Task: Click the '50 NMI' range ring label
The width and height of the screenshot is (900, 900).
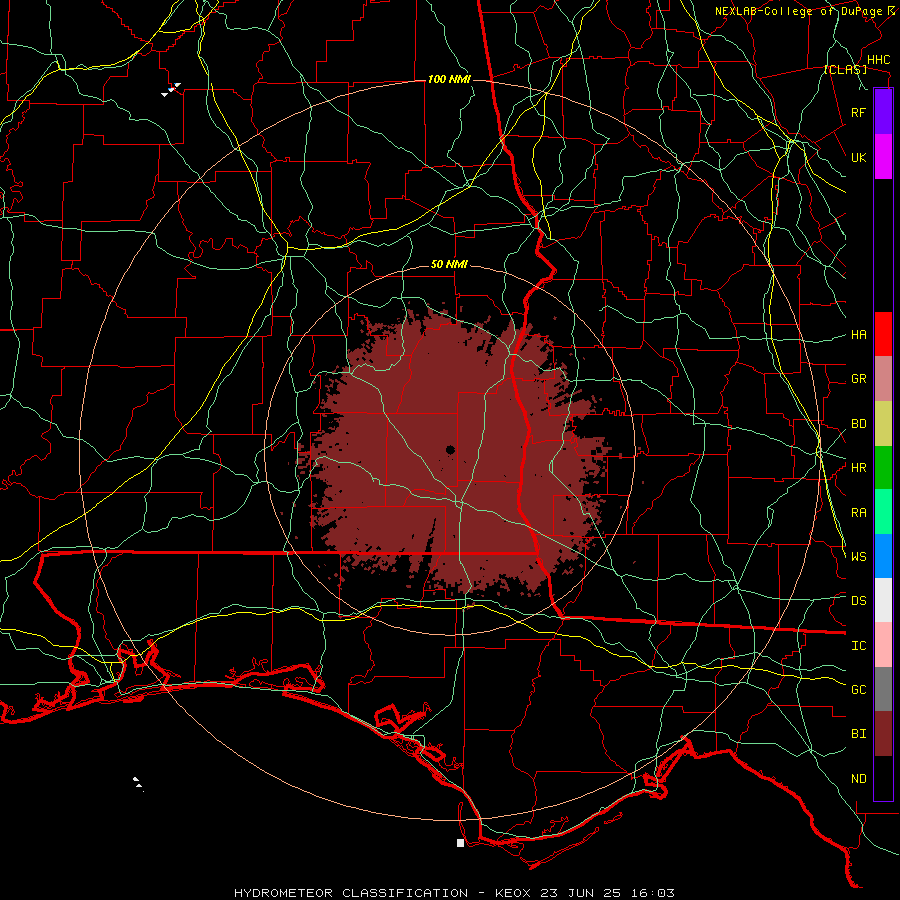Action: (449, 264)
